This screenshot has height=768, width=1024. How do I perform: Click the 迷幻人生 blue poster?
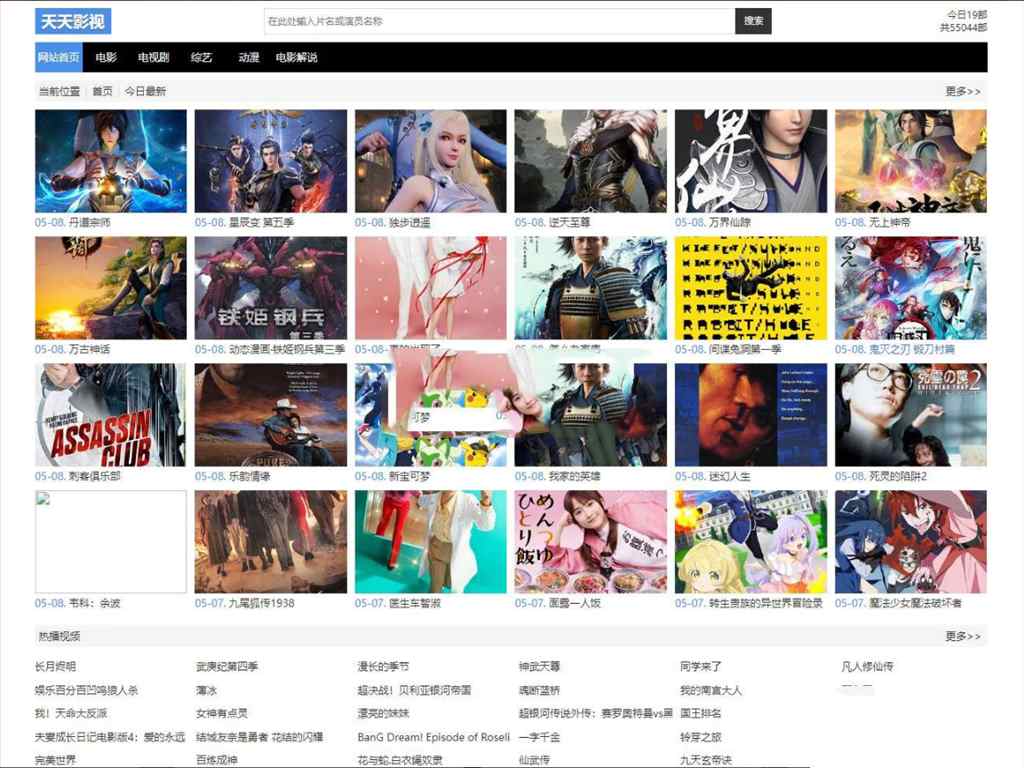750,415
